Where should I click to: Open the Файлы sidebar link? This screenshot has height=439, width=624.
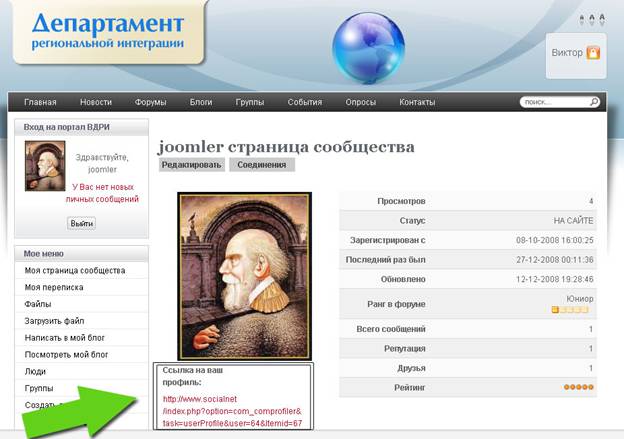[x=38, y=304]
